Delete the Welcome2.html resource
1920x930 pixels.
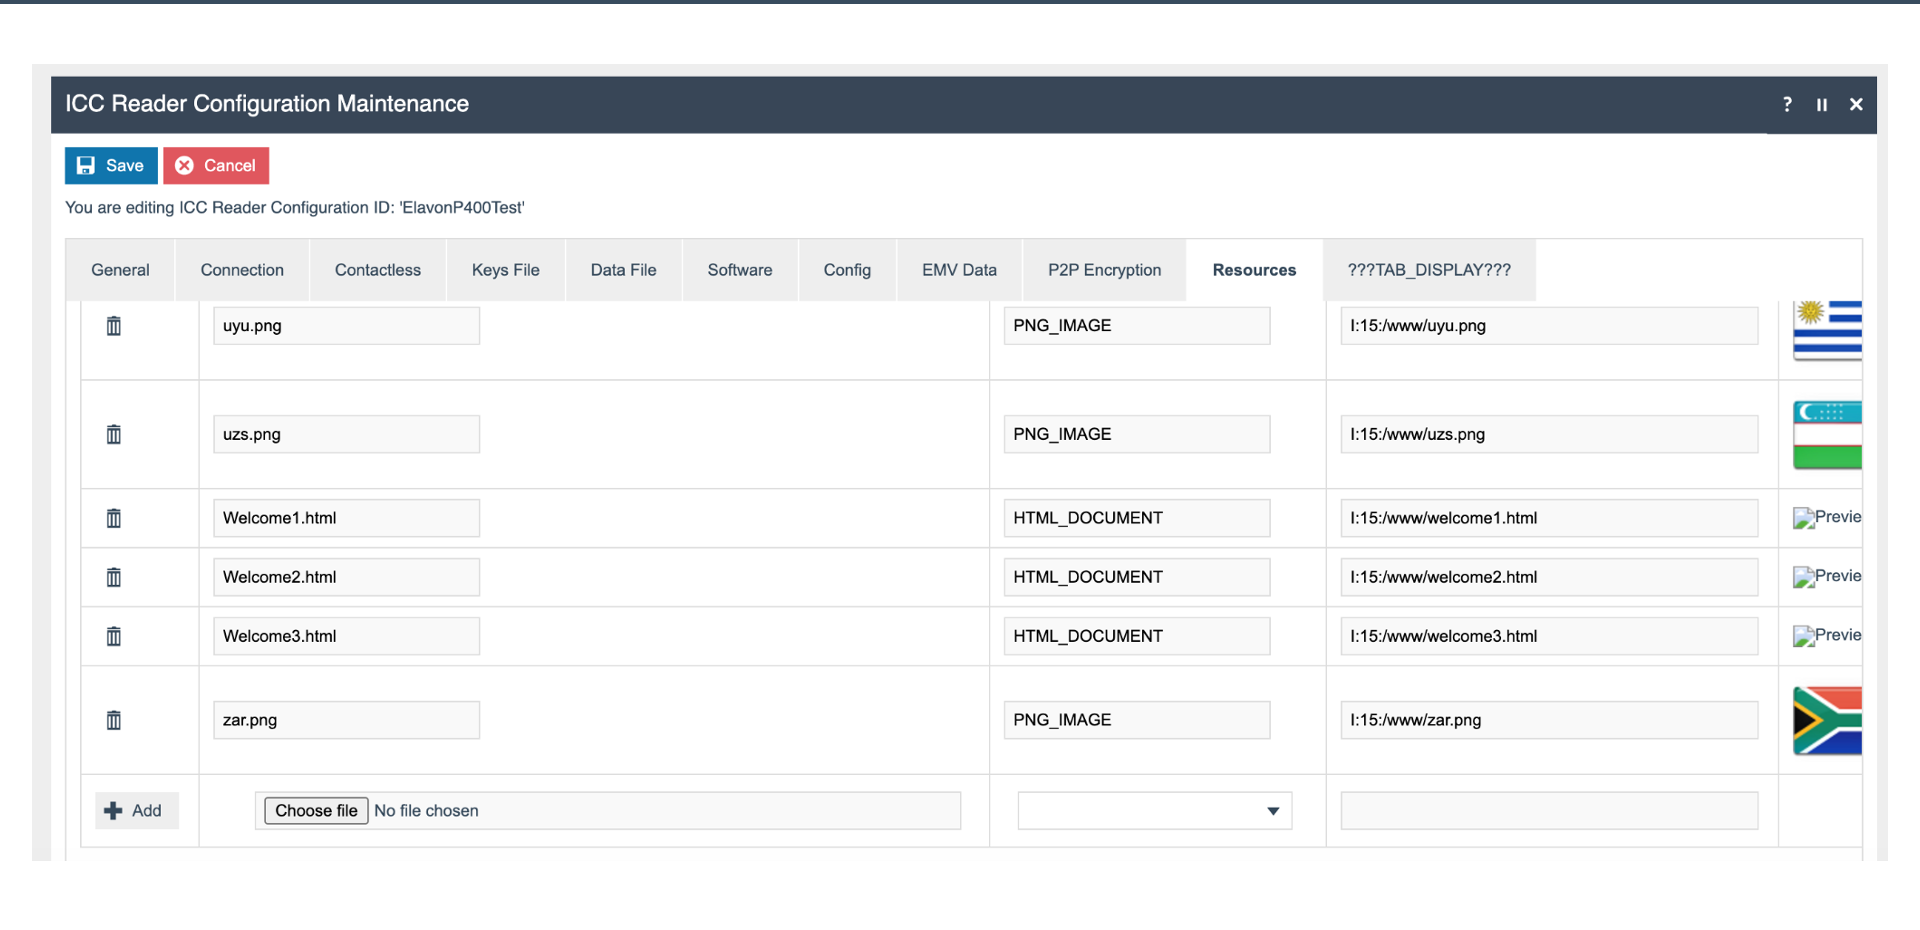coord(113,577)
